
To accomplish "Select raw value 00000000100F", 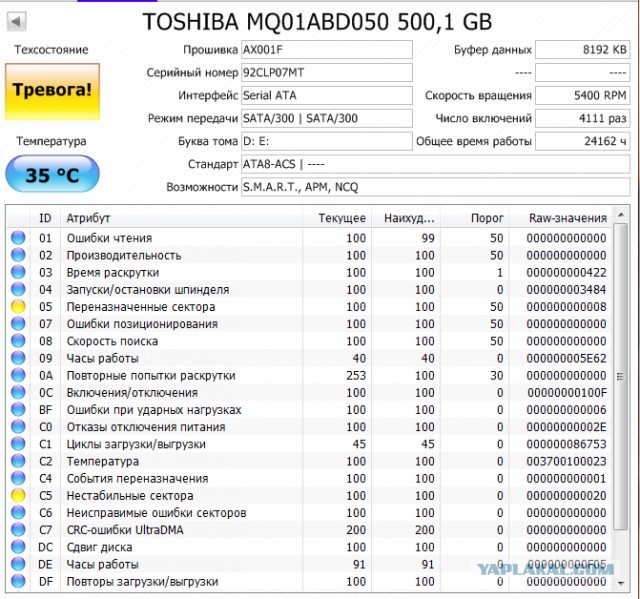I will point(567,393).
